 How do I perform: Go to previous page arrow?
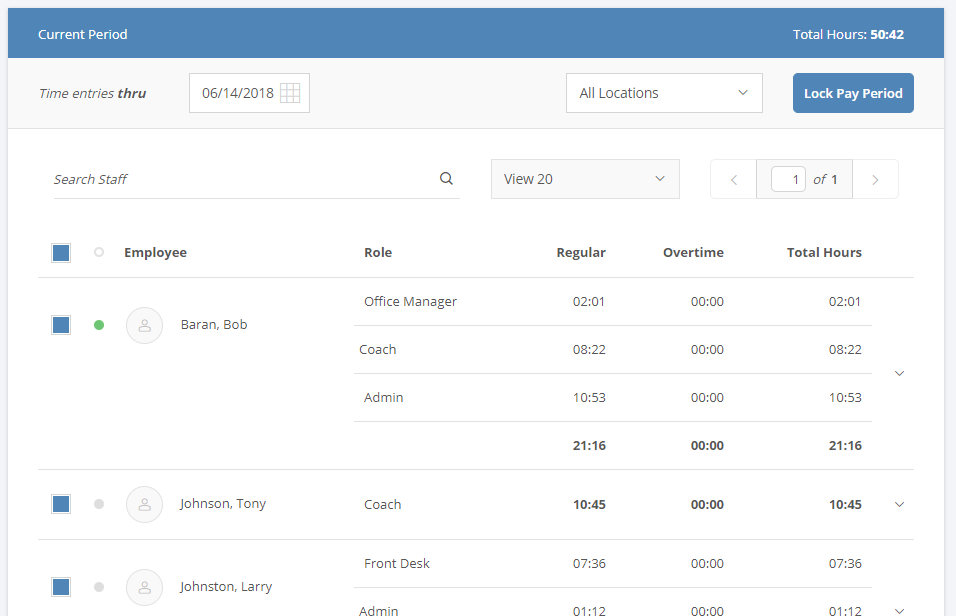[733, 179]
